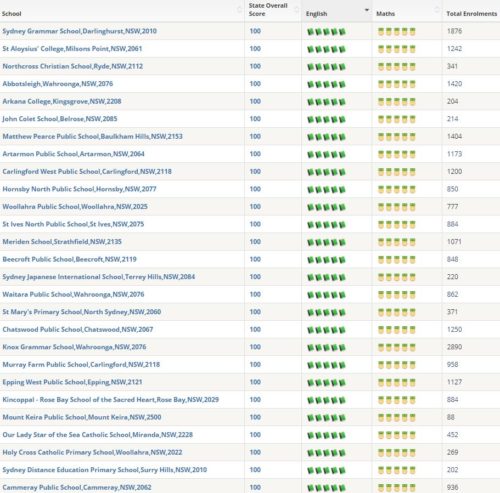Click English rating books for Mount Keira Public School

click(x=326, y=418)
